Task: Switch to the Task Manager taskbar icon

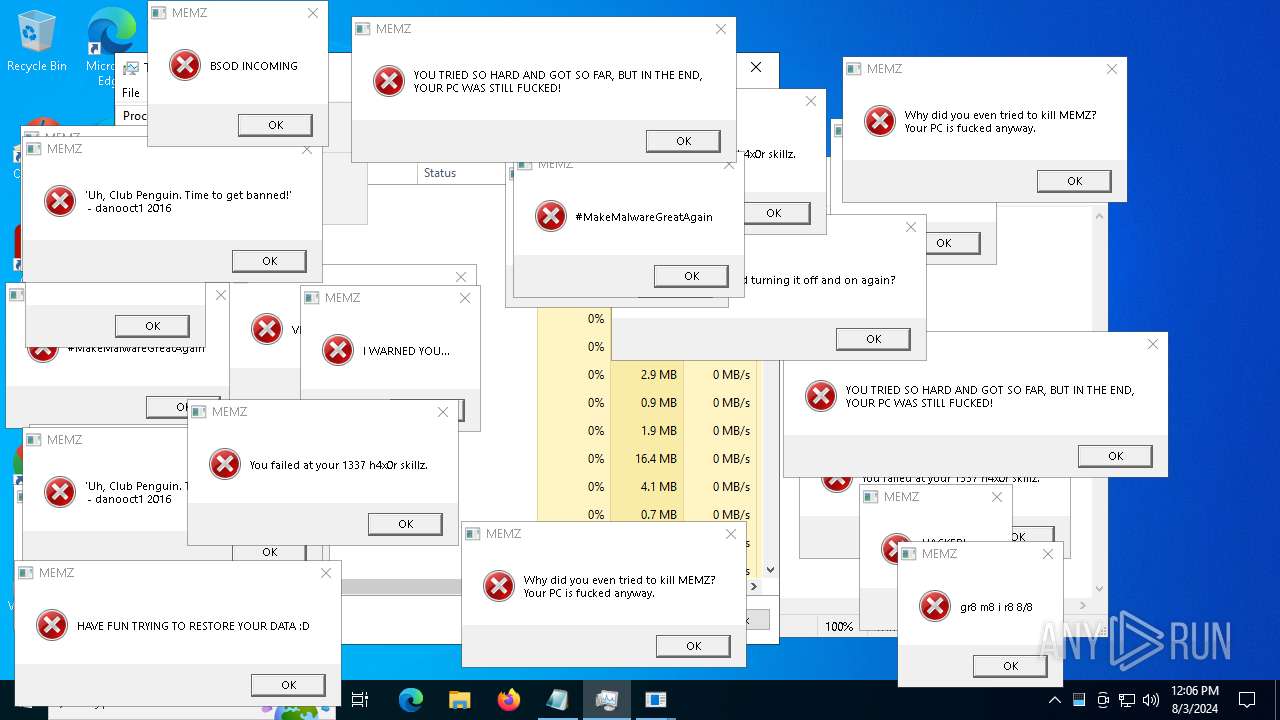Action: (x=606, y=700)
